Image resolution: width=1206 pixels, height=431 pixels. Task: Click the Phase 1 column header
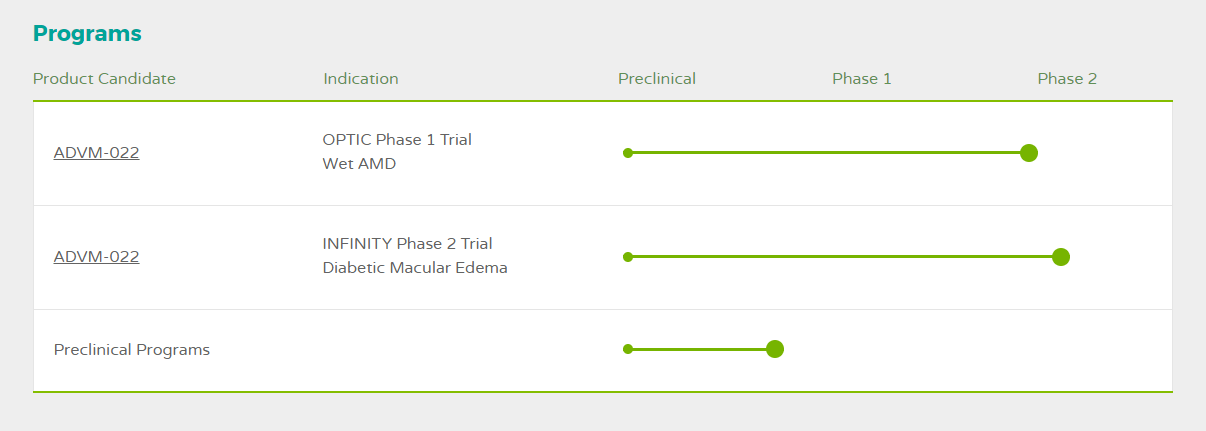862,78
